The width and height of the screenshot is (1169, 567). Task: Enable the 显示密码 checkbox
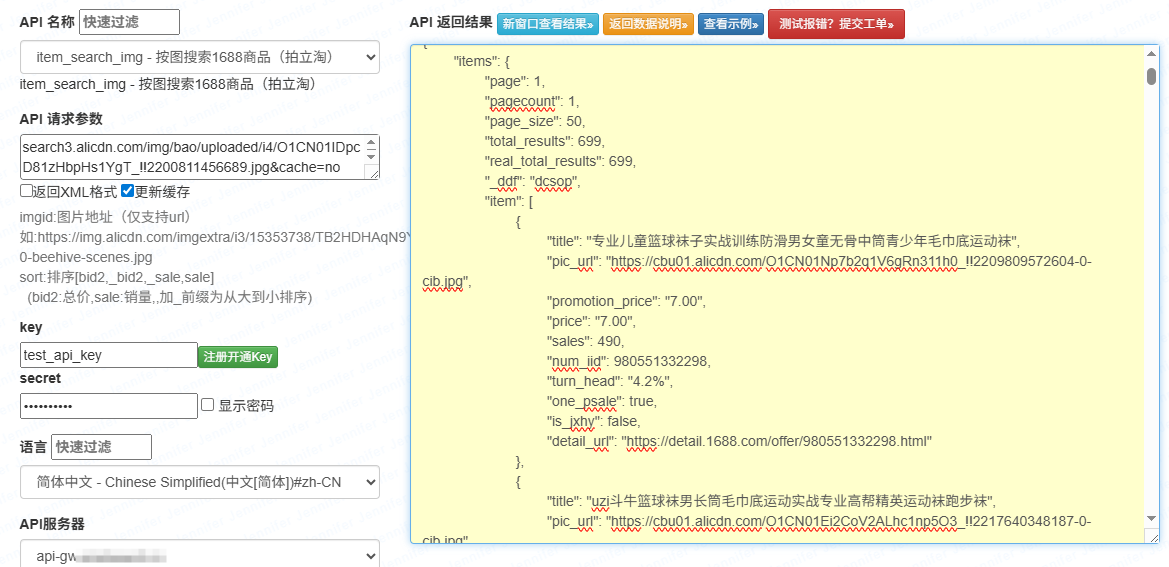click(x=208, y=405)
